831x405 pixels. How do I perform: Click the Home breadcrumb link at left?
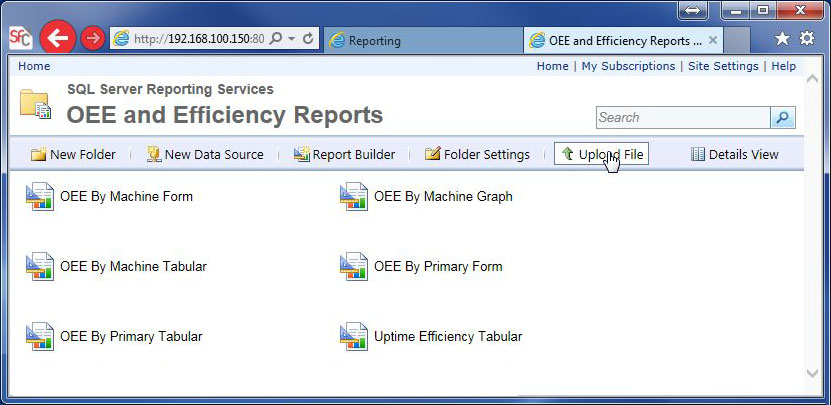coord(34,66)
